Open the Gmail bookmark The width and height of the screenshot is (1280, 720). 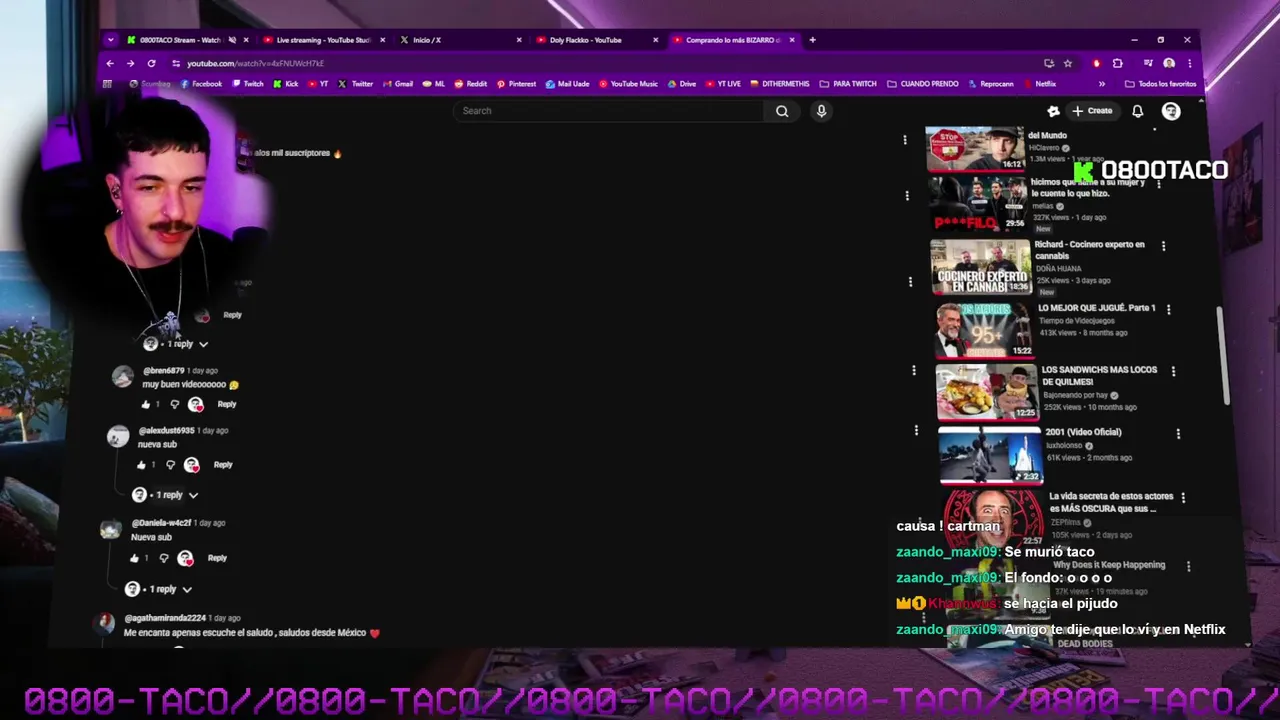point(399,84)
